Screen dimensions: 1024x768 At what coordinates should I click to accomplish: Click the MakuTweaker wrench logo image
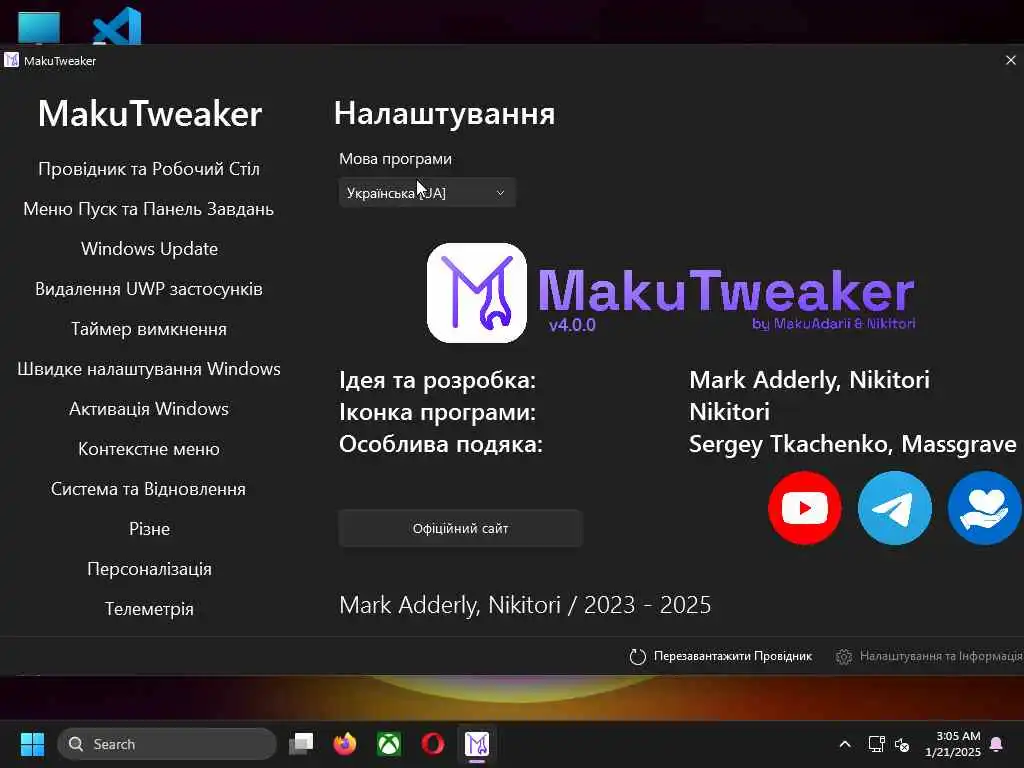coord(477,293)
